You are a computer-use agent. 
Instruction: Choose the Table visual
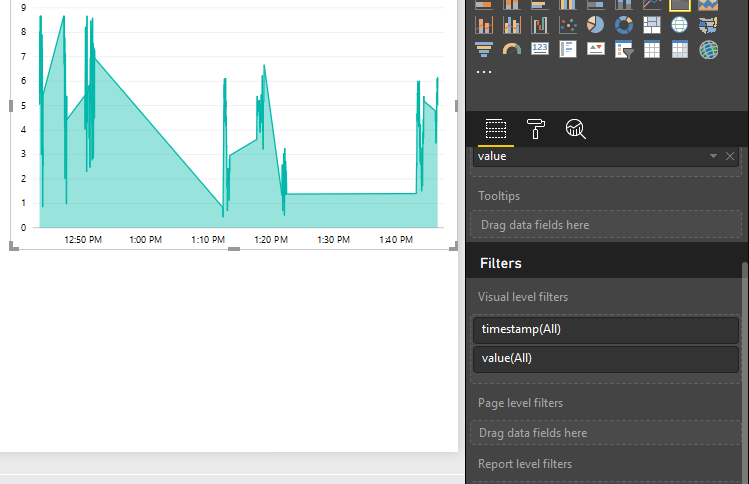tap(652, 49)
